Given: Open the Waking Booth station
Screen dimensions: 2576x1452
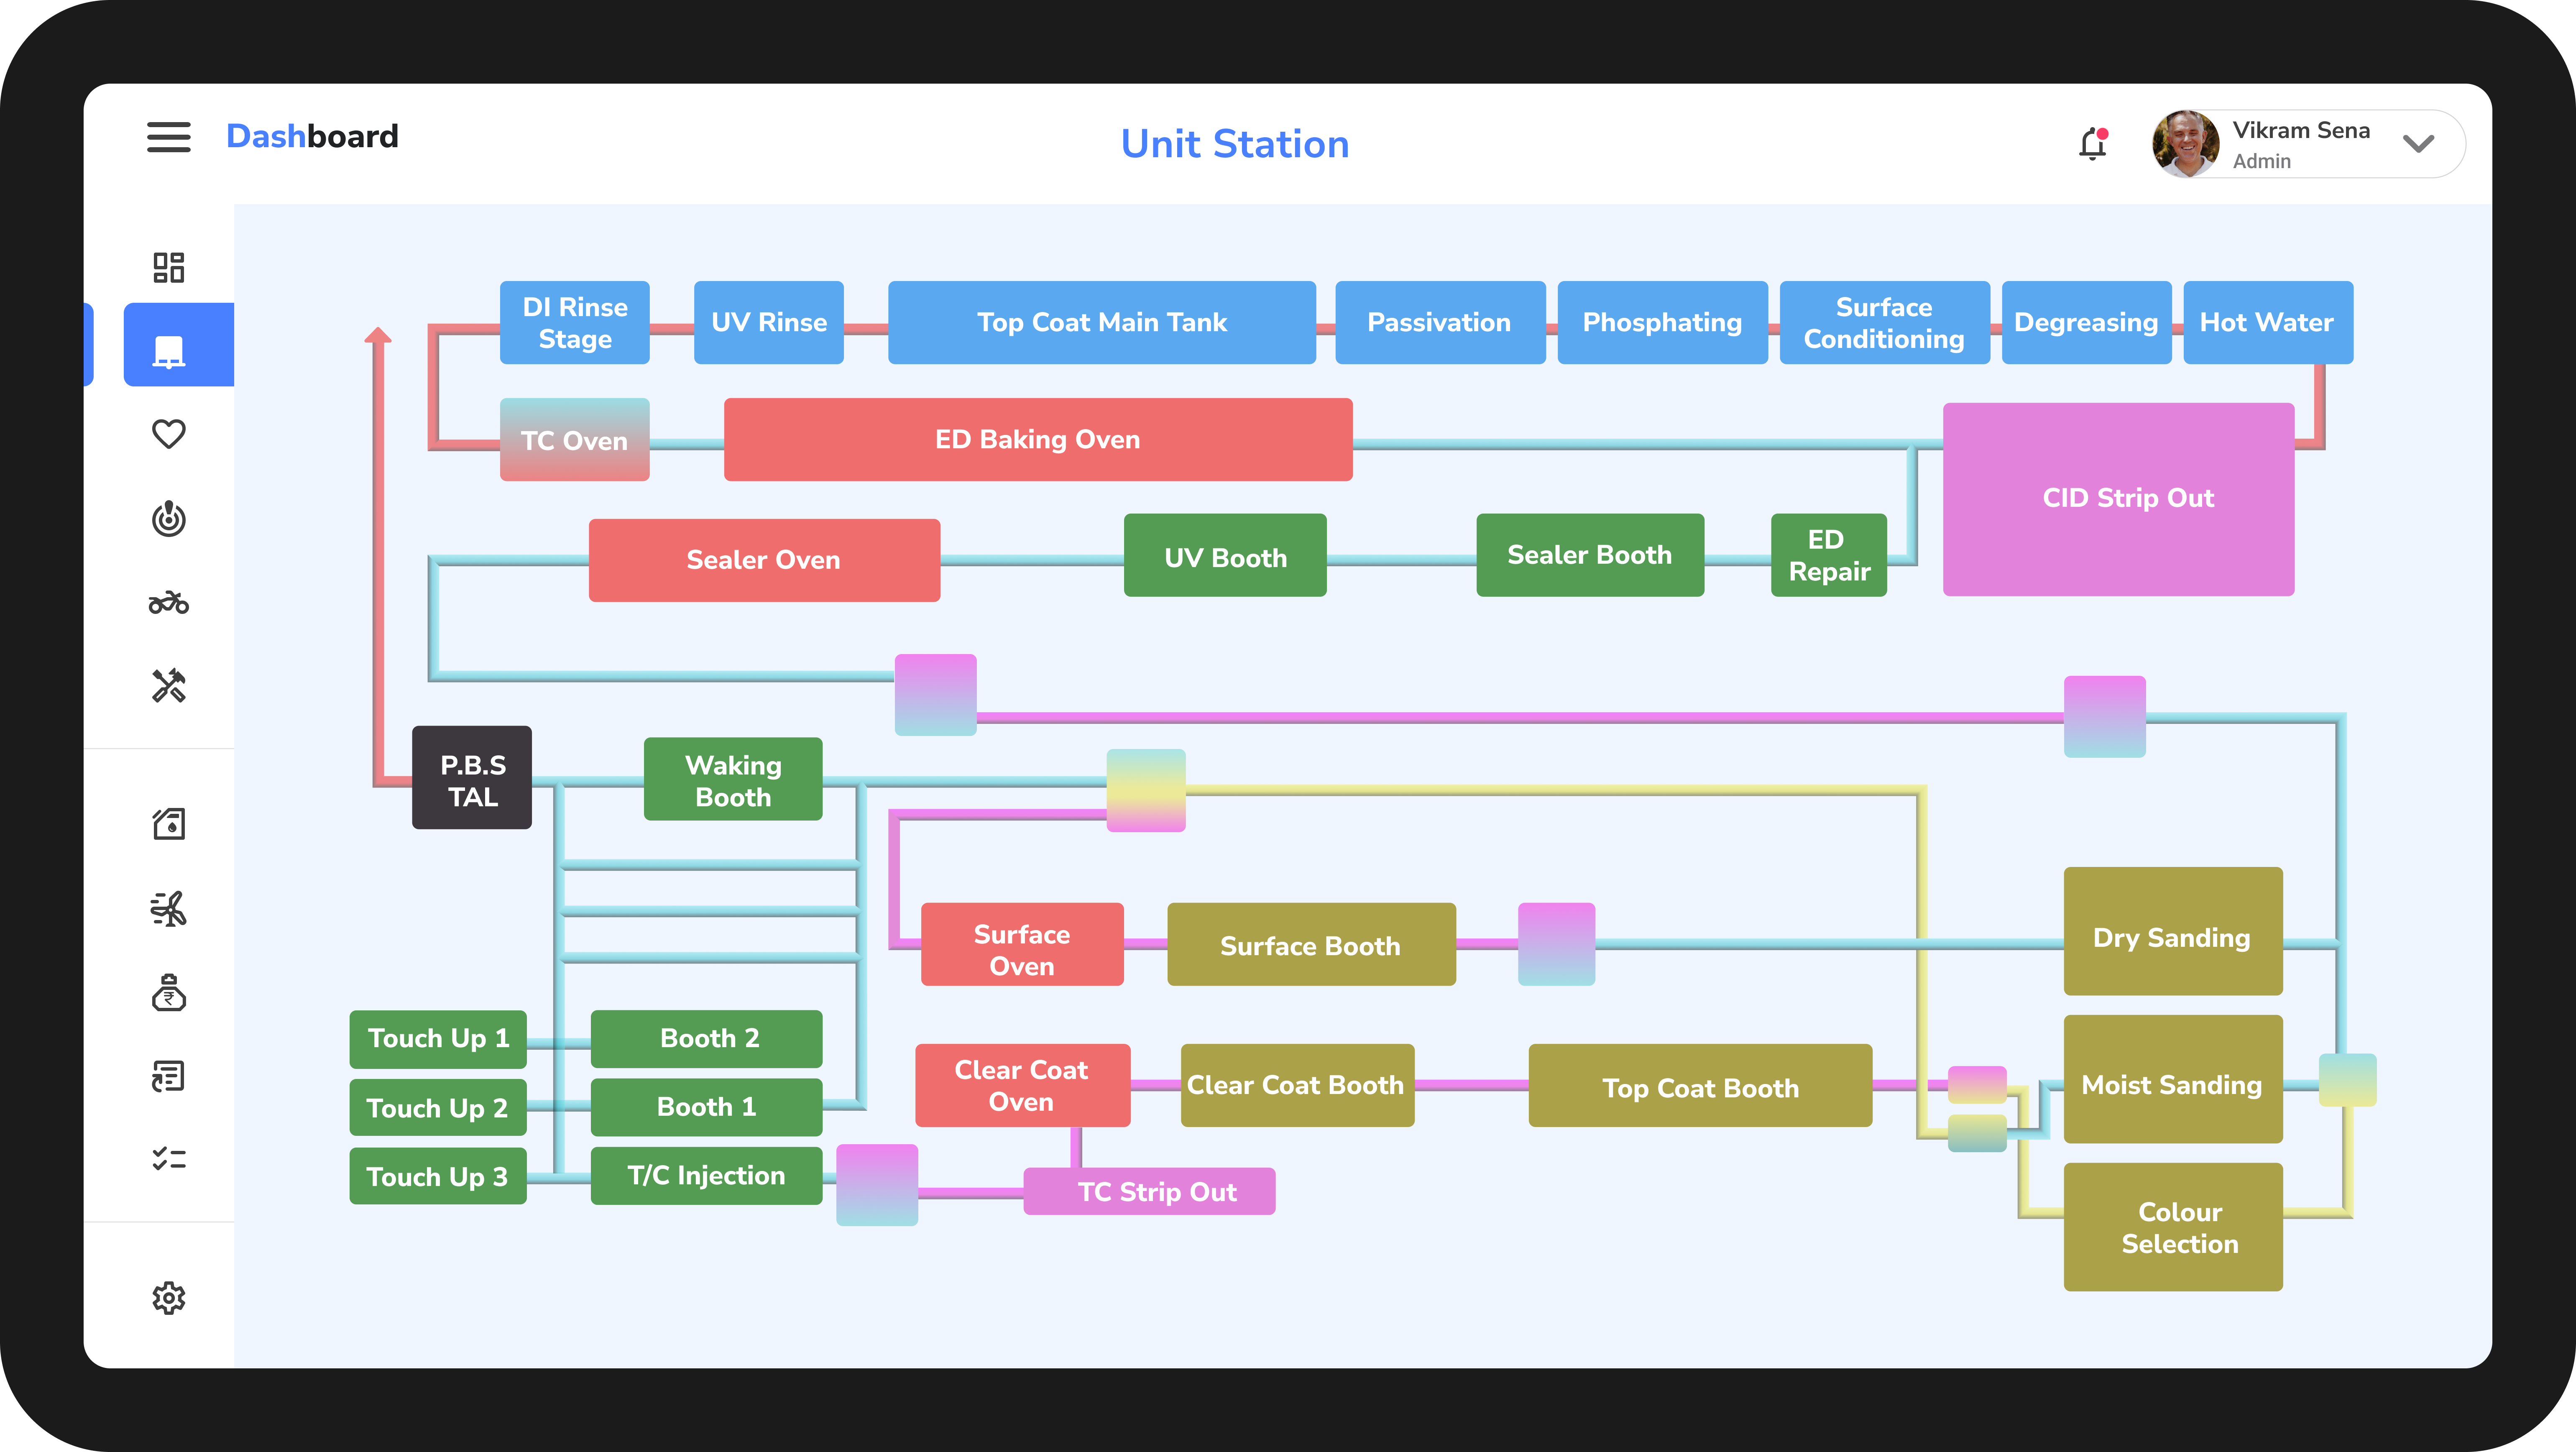Looking at the screenshot, I should click(x=733, y=780).
